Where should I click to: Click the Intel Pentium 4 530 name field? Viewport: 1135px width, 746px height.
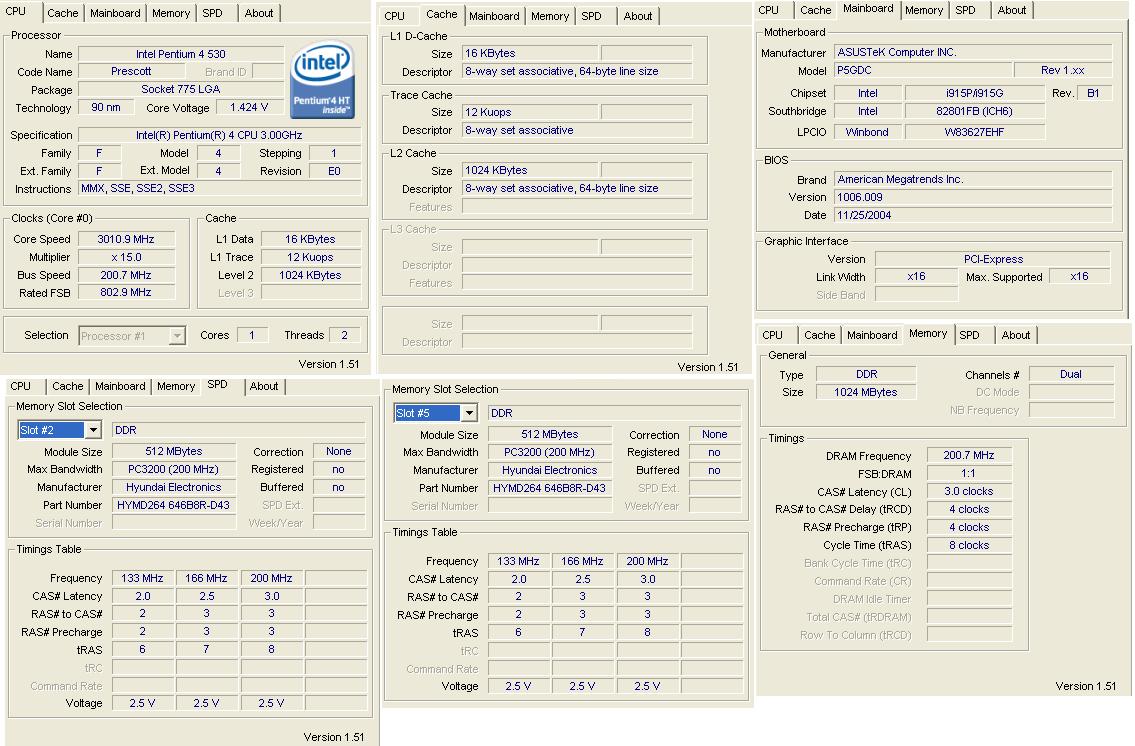click(180, 54)
